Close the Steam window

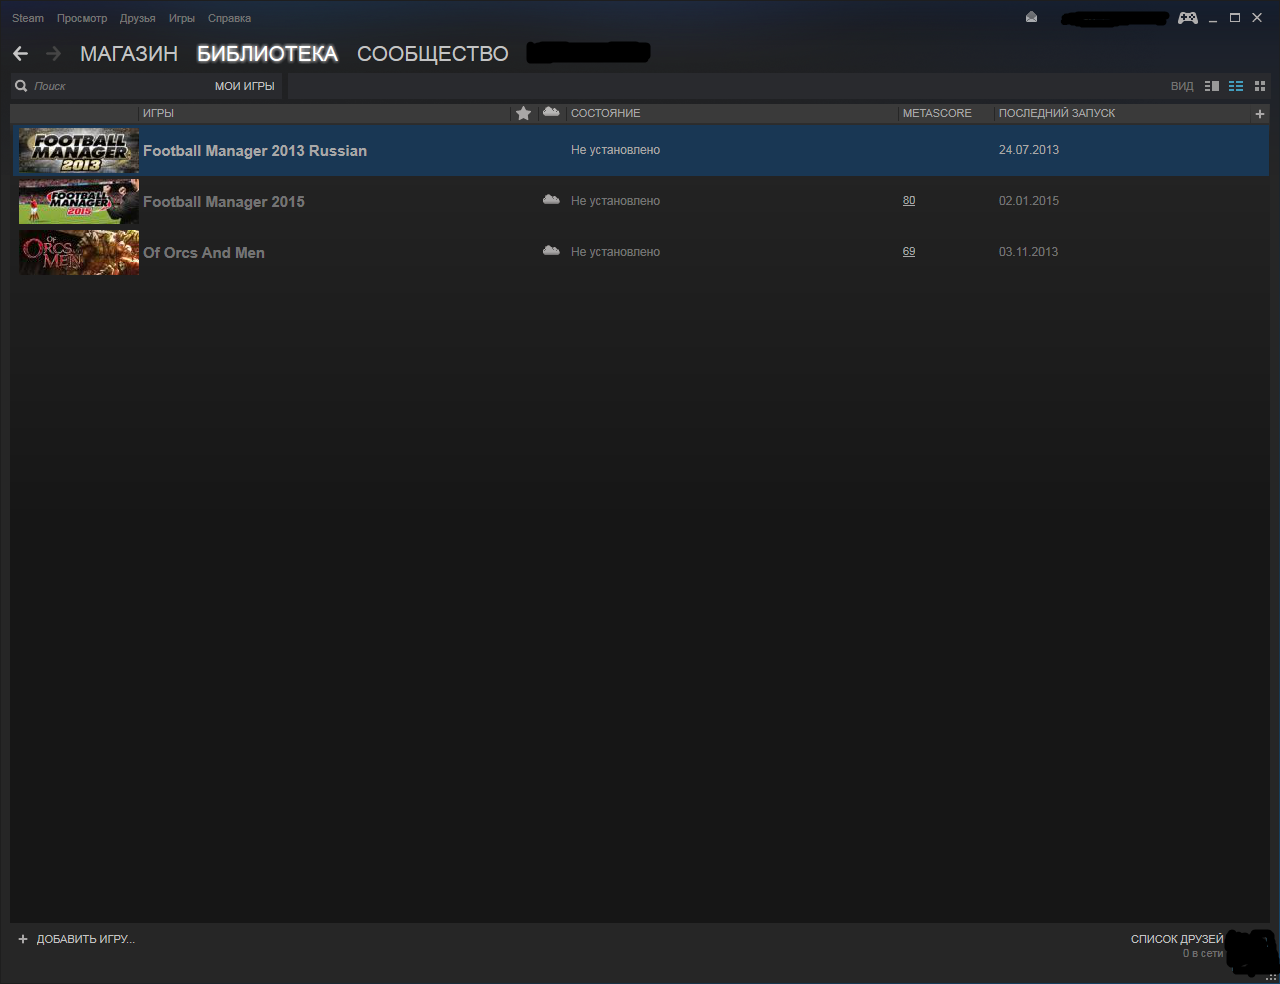(1257, 18)
